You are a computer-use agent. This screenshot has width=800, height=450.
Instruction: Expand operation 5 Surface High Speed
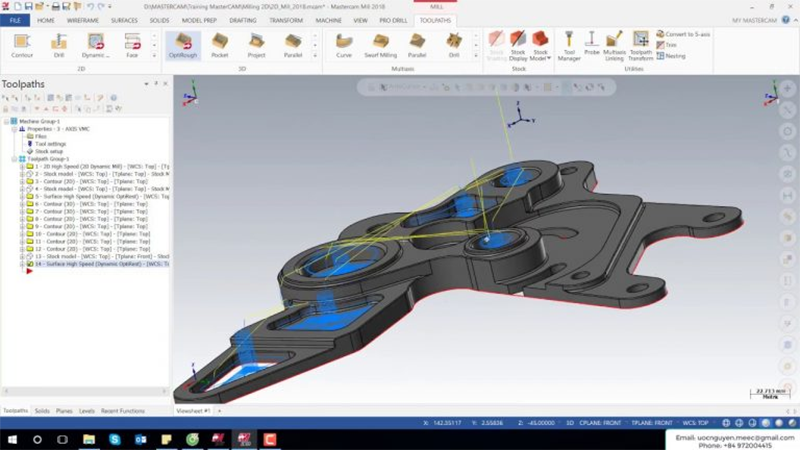(x=22, y=197)
